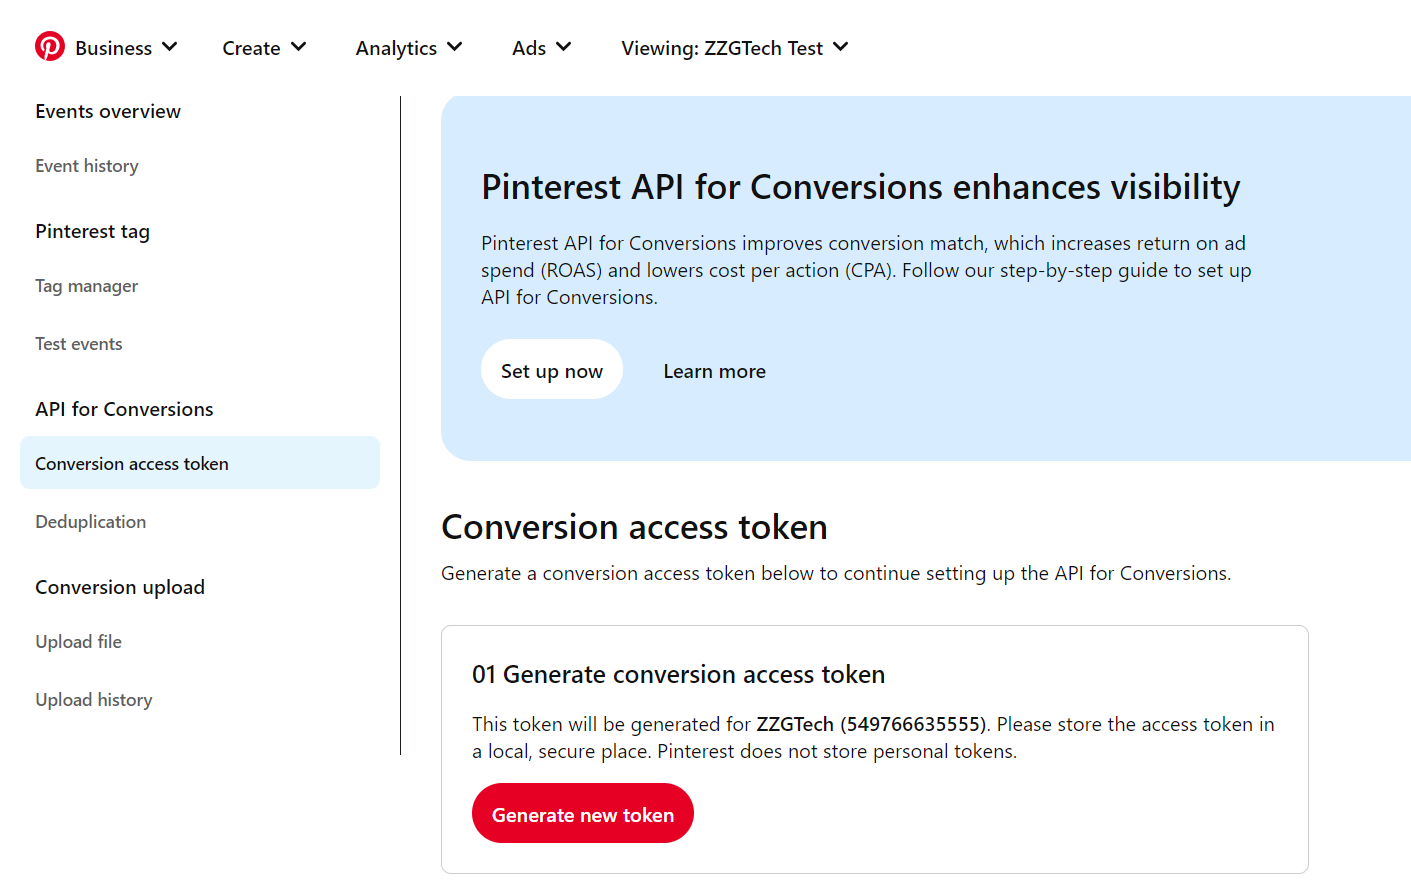Expand the Analytics chevron arrow
The image size is (1411, 885).
pyautogui.click(x=455, y=47)
